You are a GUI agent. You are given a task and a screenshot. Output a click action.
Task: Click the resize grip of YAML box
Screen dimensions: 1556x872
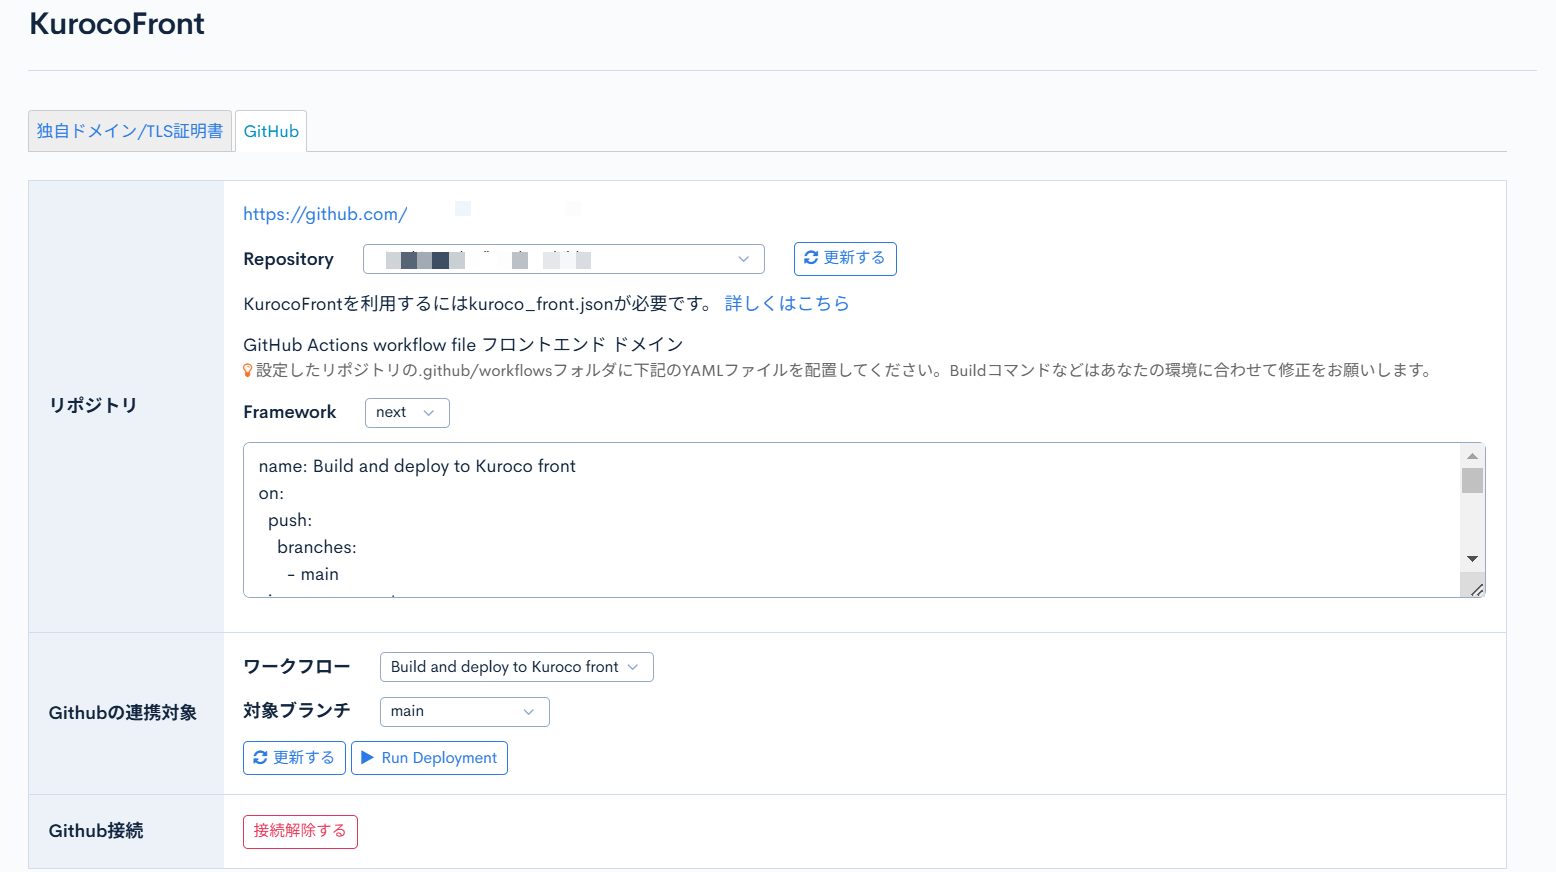[x=1478, y=588]
